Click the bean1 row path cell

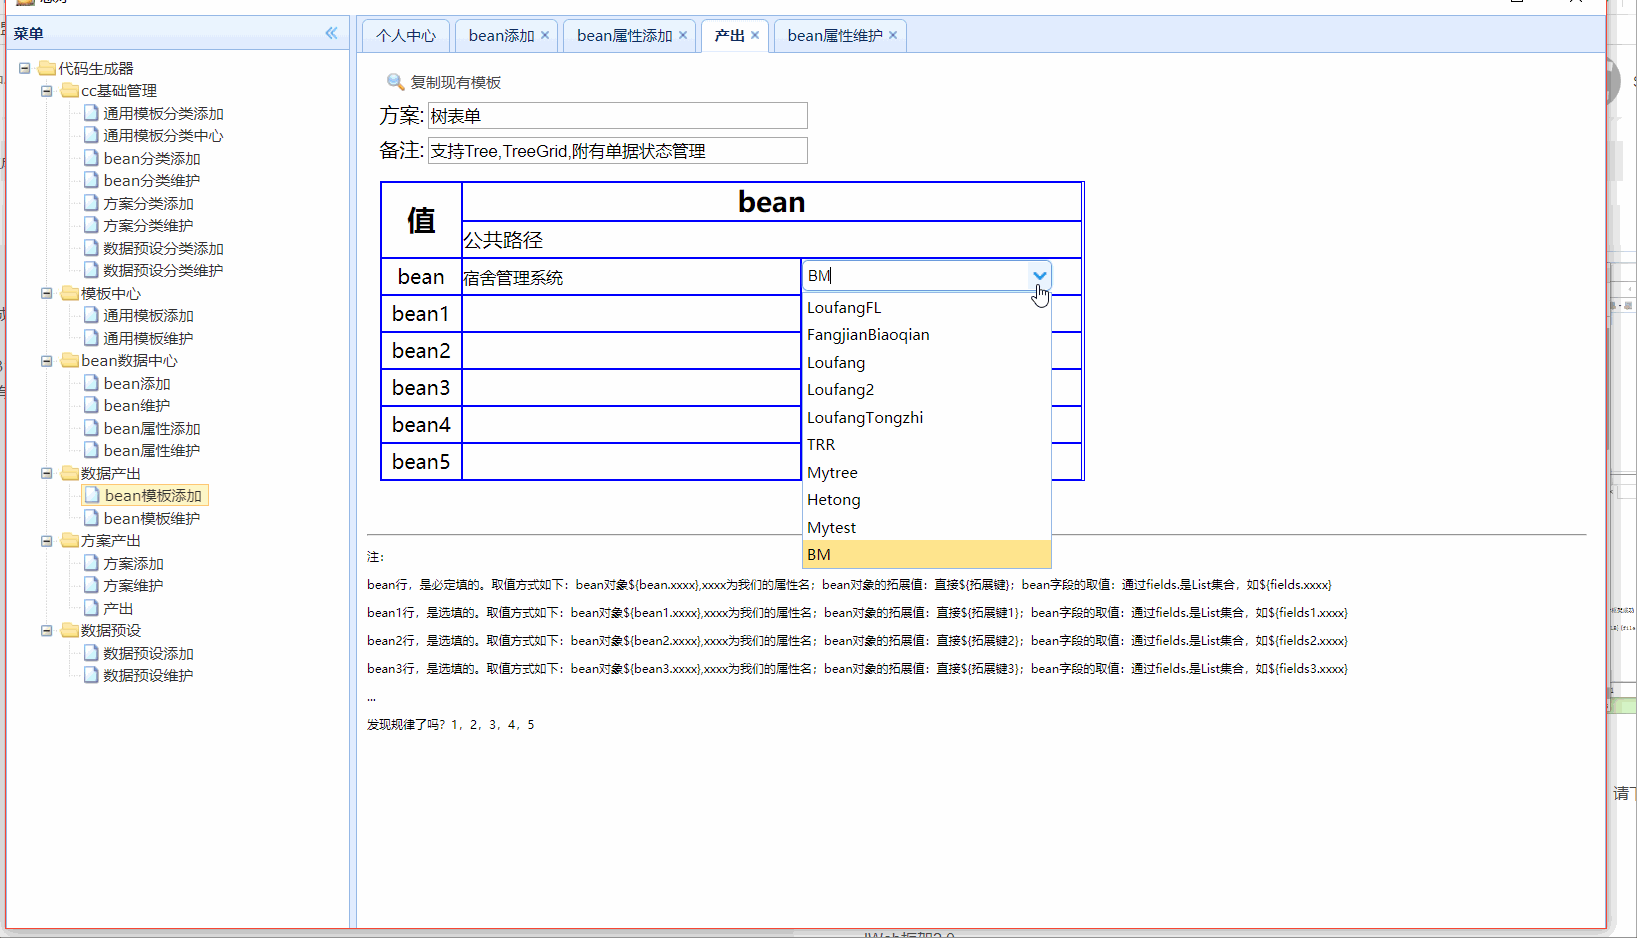click(631, 314)
